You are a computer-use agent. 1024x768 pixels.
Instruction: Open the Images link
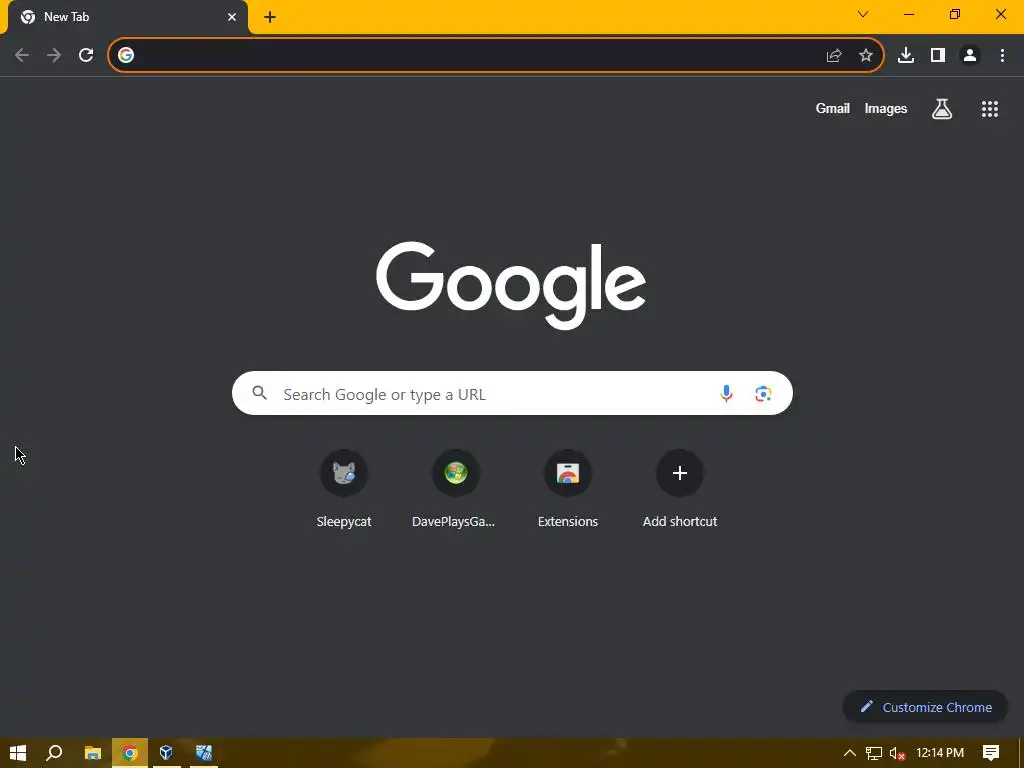(886, 108)
